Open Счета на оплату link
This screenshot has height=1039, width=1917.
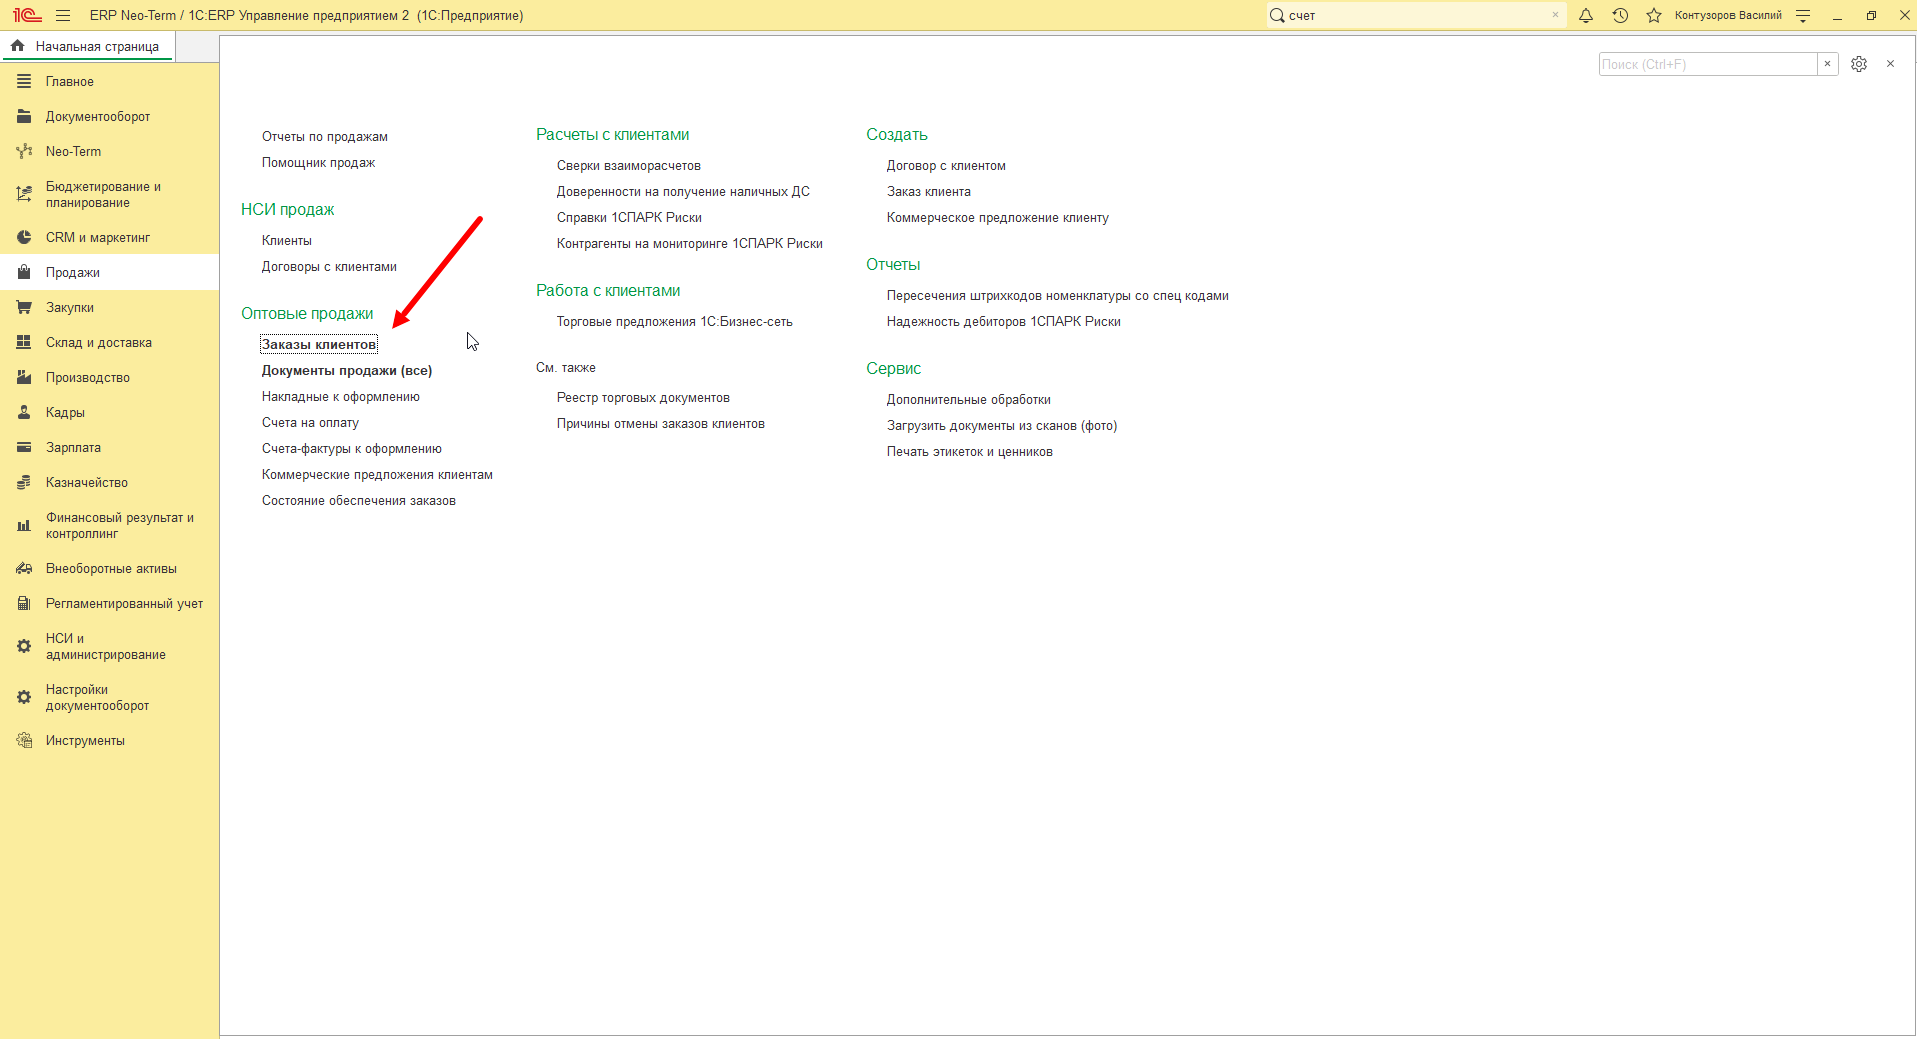tap(310, 422)
